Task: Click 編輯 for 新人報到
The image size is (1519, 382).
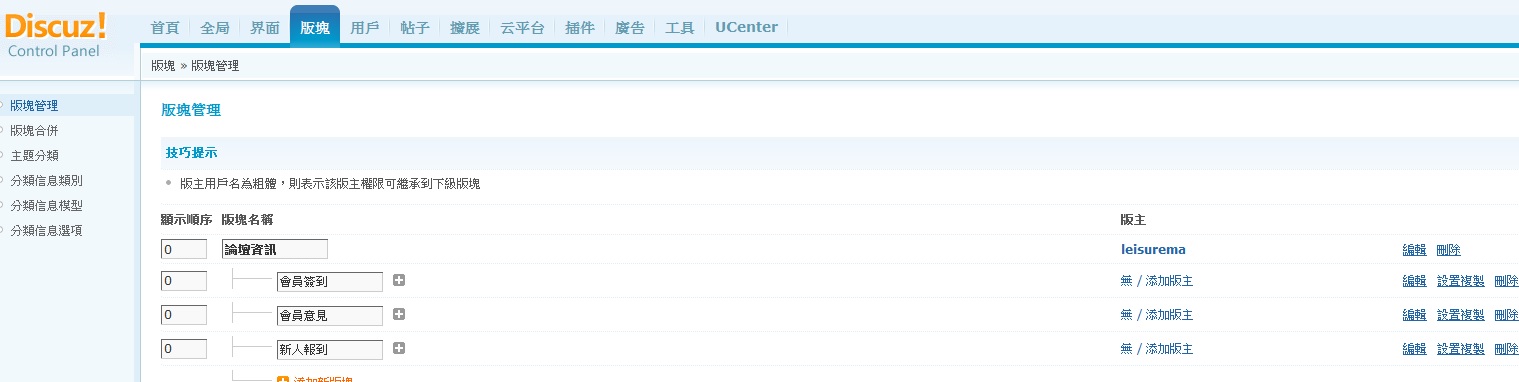Action: (1414, 349)
